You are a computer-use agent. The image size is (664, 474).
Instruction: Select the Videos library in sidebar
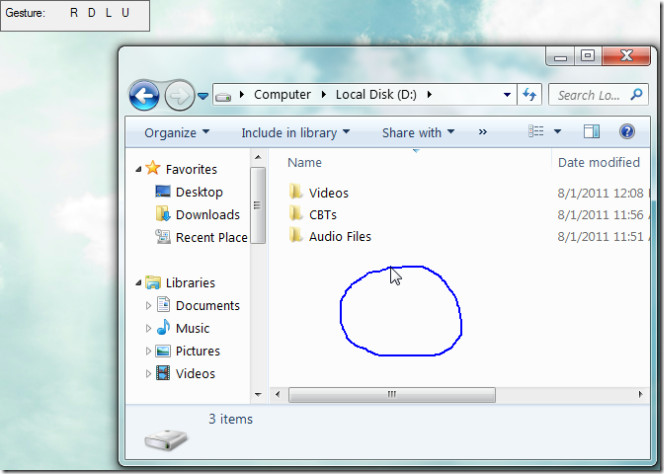tap(195, 374)
